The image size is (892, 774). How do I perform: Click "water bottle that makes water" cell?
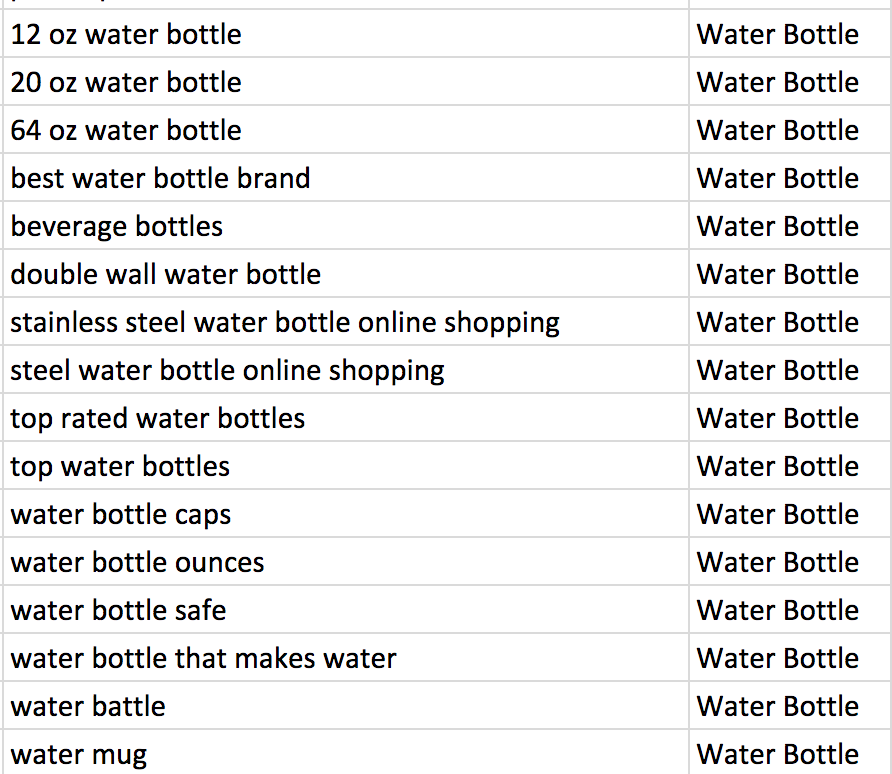coord(203,659)
